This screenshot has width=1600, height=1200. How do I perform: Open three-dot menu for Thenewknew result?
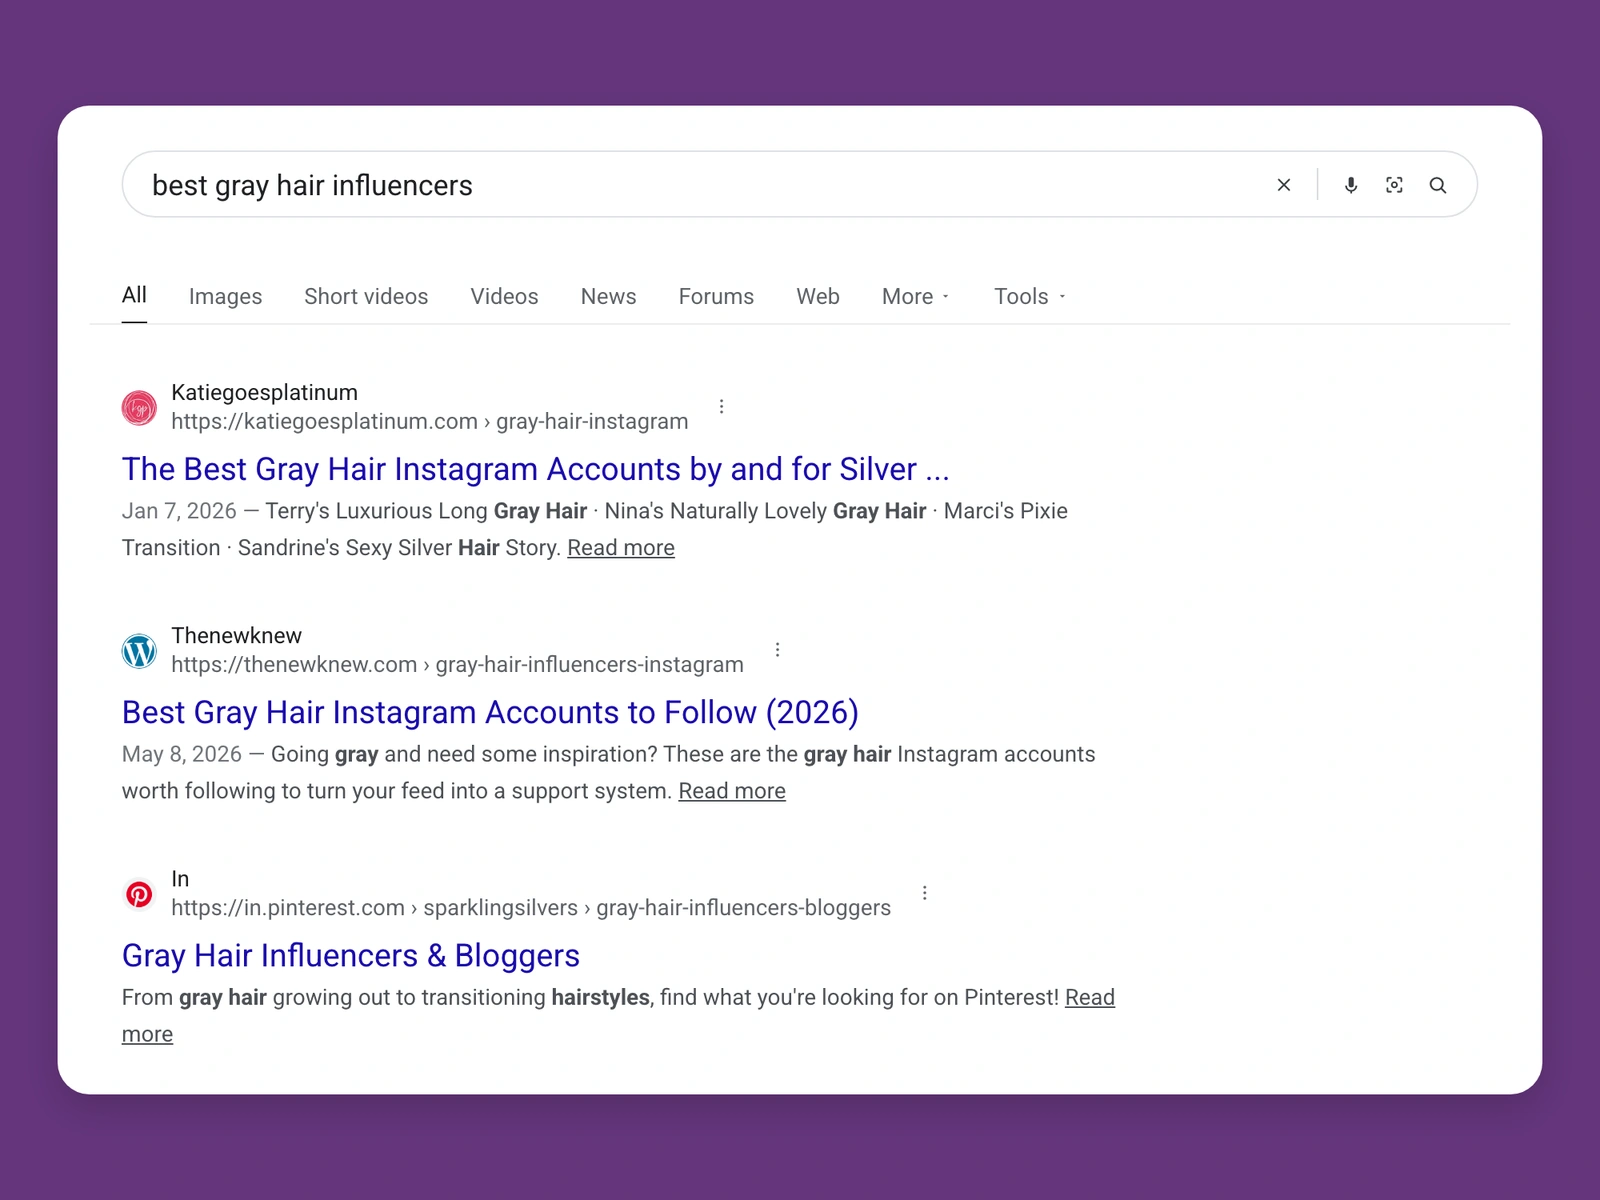(x=777, y=649)
